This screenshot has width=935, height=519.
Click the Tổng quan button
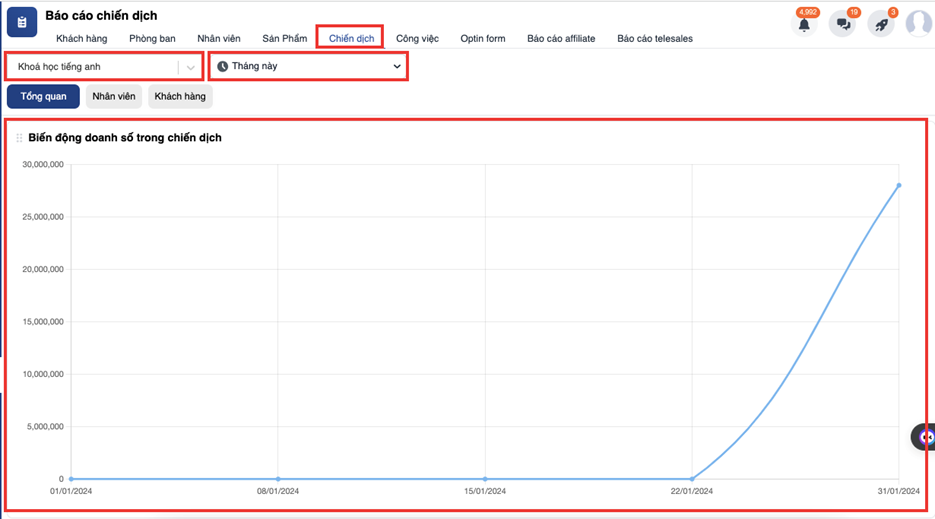43,96
